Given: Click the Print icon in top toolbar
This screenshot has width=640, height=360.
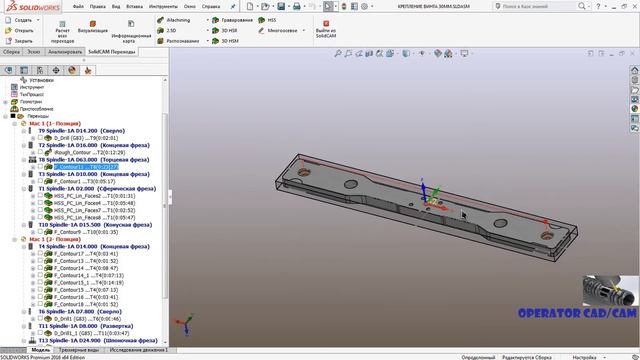Looking at the screenshot, I should coord(297,6).
